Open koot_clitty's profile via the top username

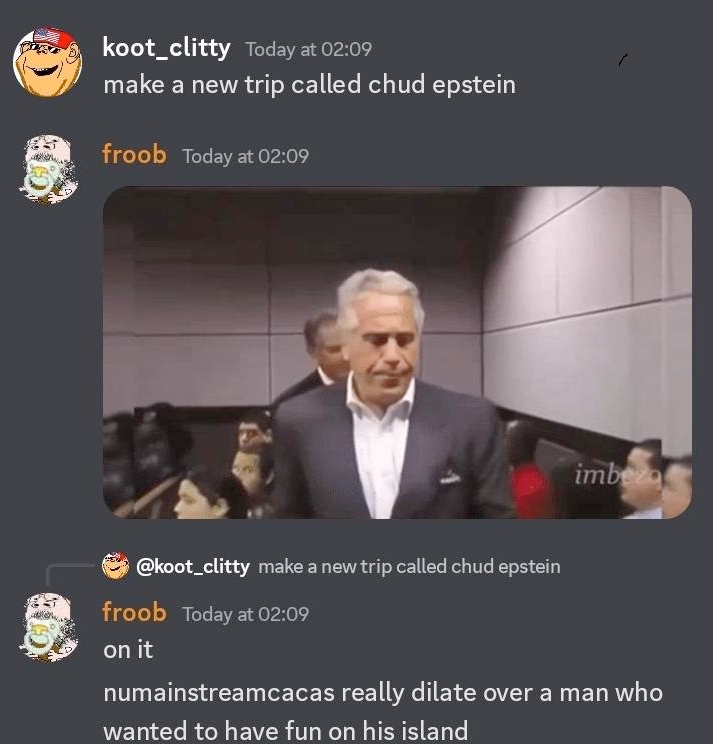point(167,48)
